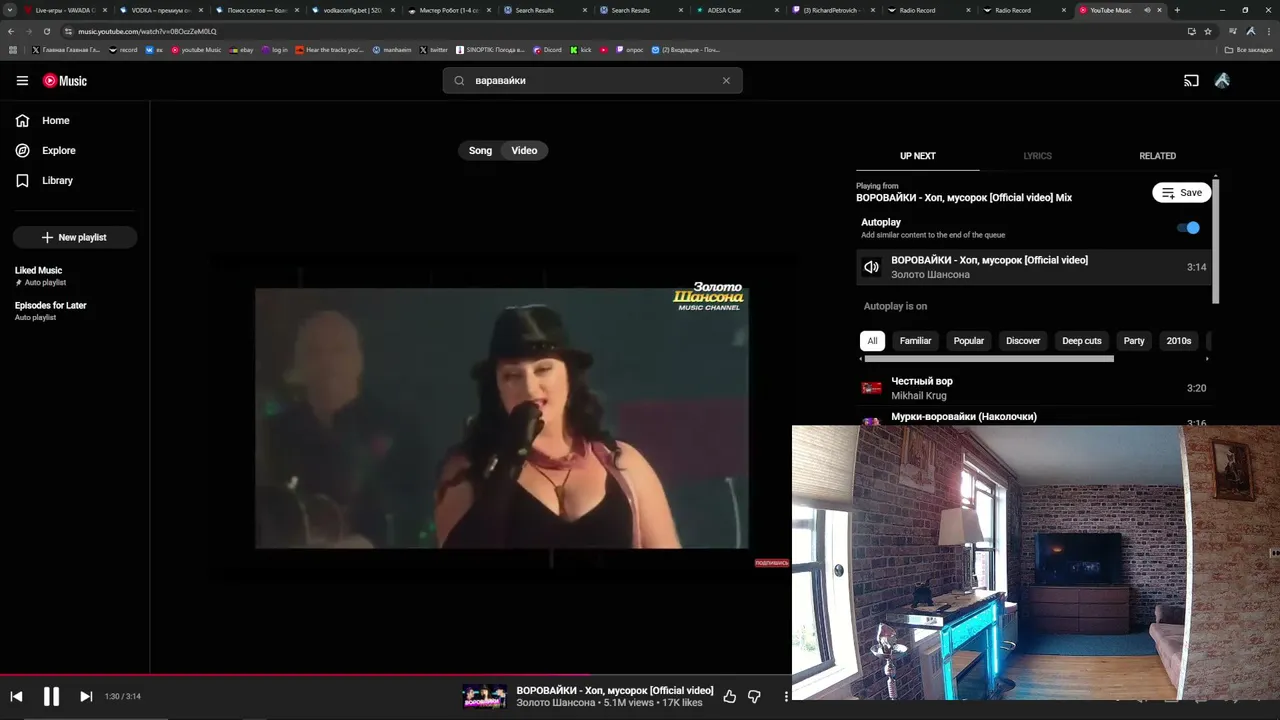Open the Cast to device icon
This screenshot has height=720, width=1280.
click(1191, 81)
